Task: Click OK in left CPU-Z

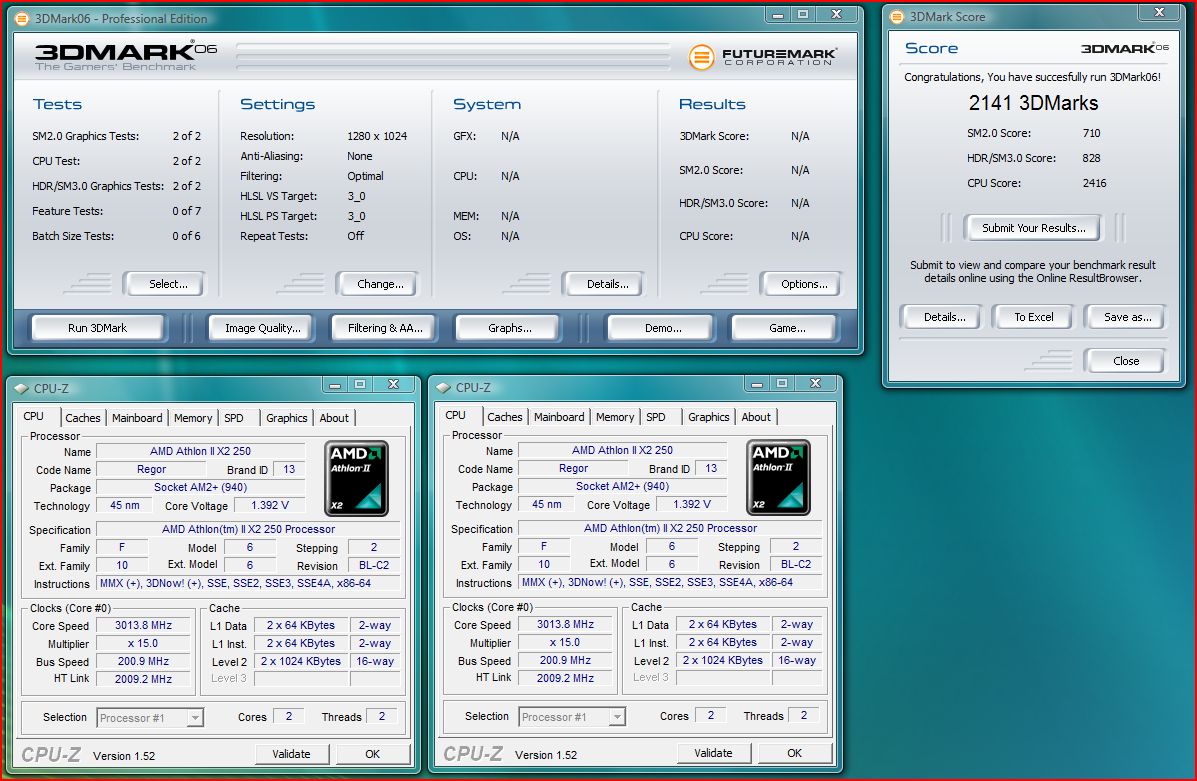Action: point(373,754)
